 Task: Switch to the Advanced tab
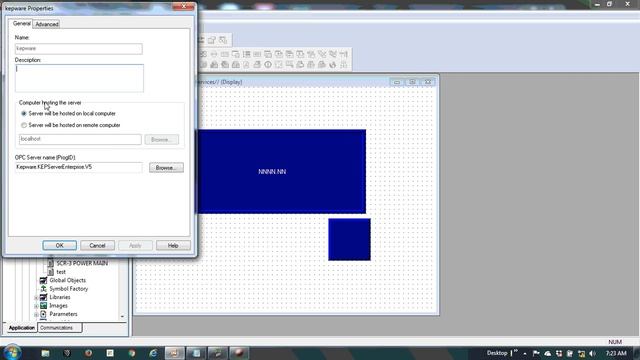pyautogui.click(x=47, y=24)
